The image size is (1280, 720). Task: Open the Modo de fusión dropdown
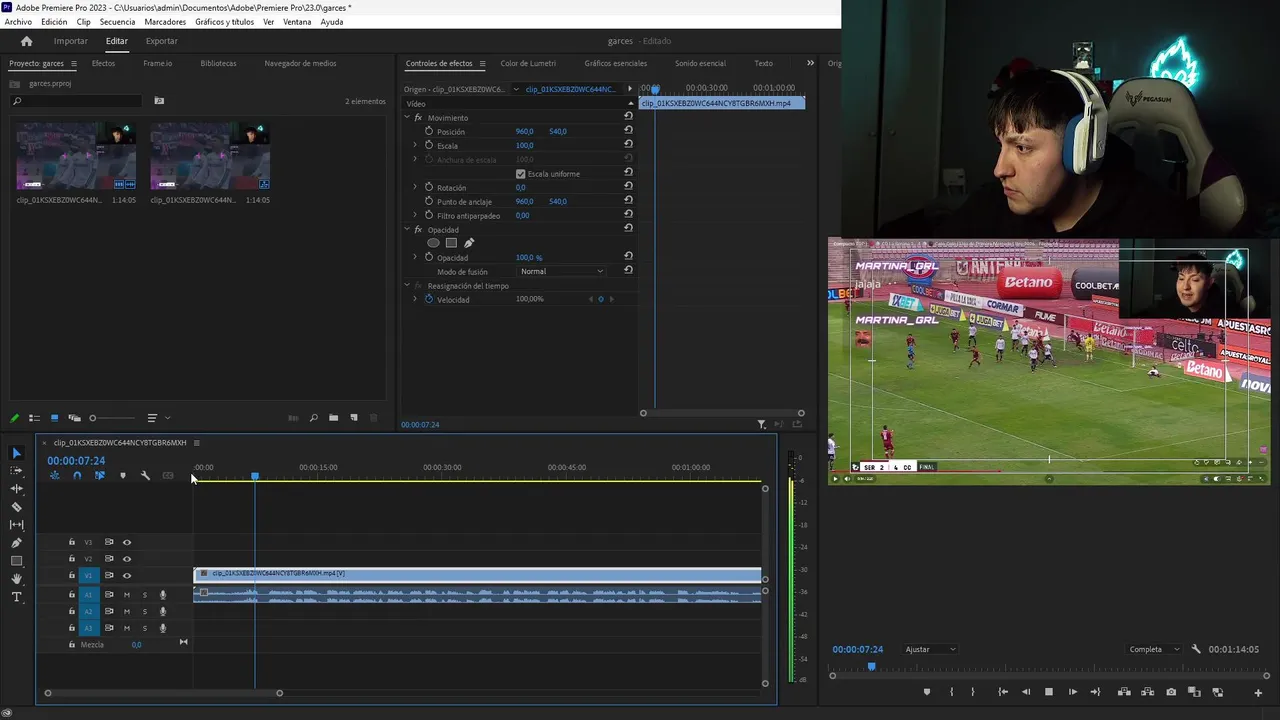(562, 272)
